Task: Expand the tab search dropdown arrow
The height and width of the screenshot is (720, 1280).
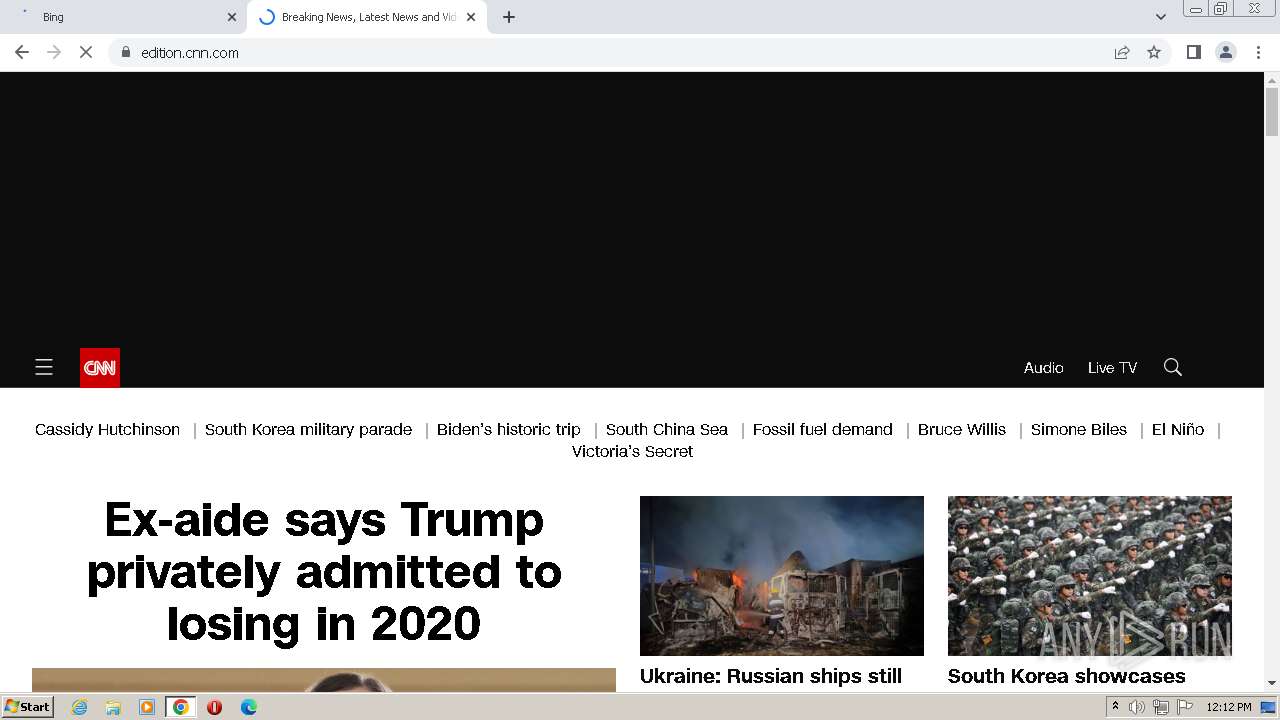Action: 1160,17
